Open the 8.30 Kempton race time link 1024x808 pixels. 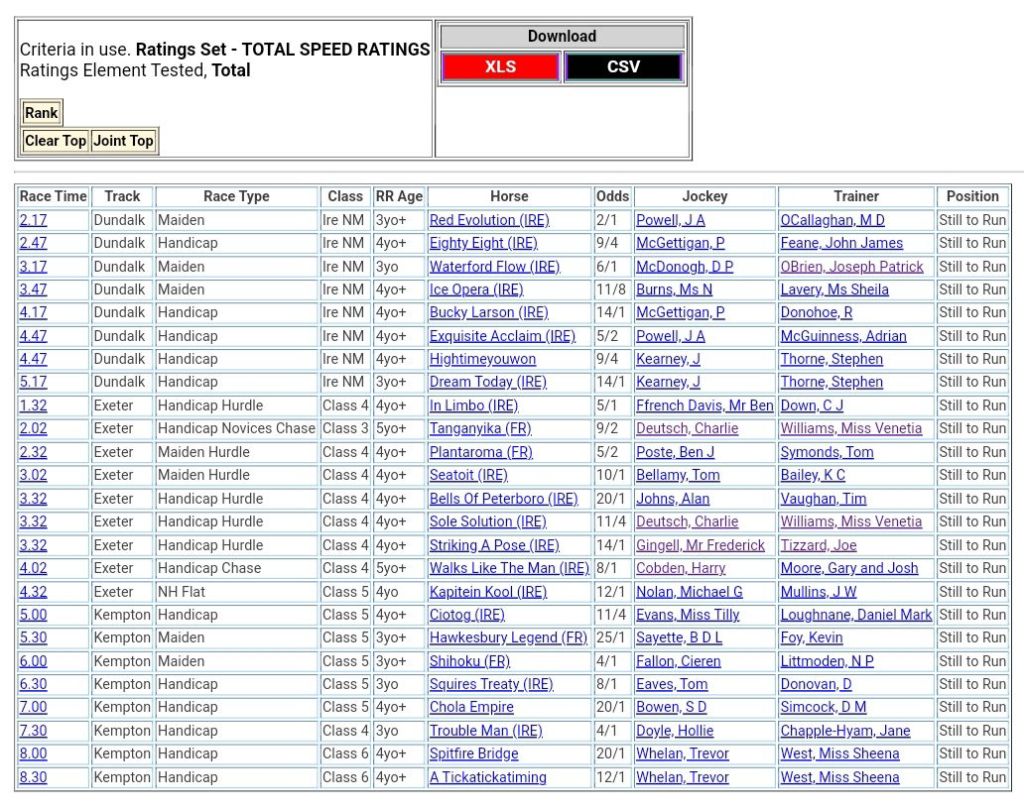pyautogui.click(x=32, y=777)
